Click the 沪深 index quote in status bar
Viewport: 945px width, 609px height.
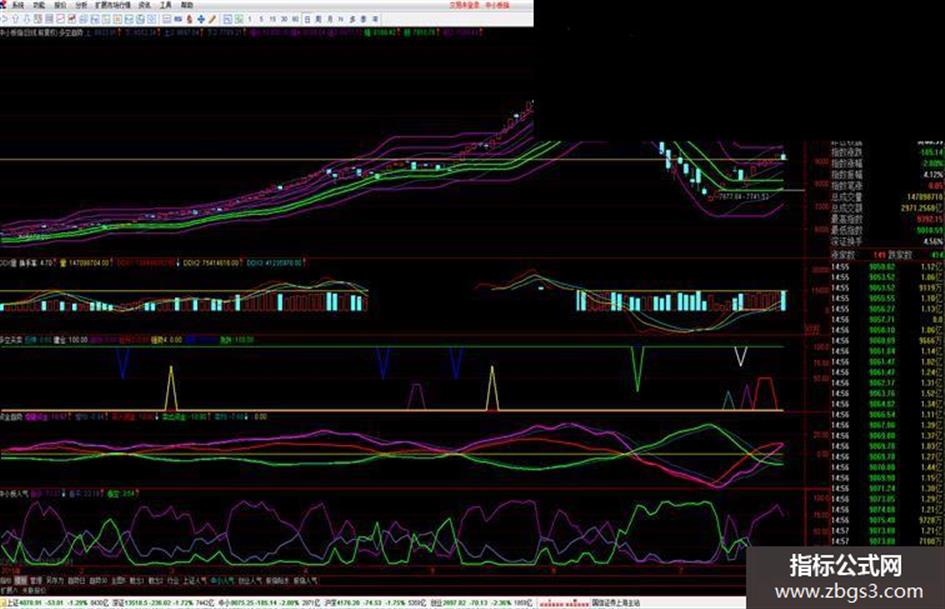coord(377,602)
